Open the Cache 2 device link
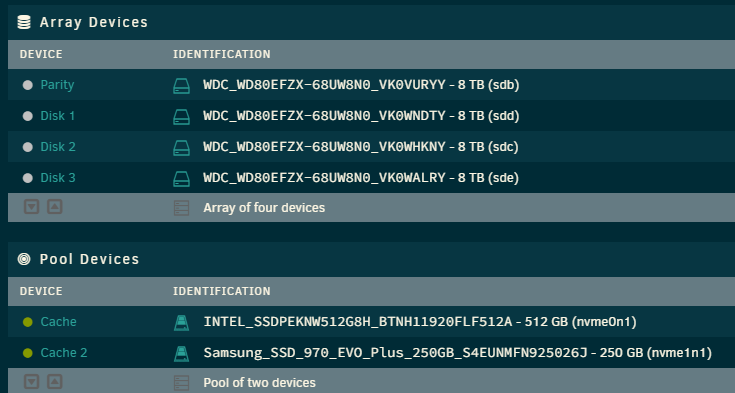Image resolution: width=735 pixels, height=393 pixels. tap(64, 353)
